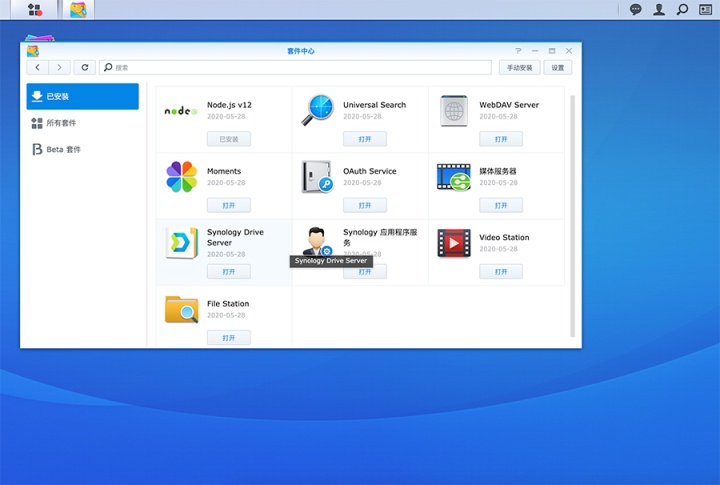Click the Node.js v12 logo

(181, 110)
